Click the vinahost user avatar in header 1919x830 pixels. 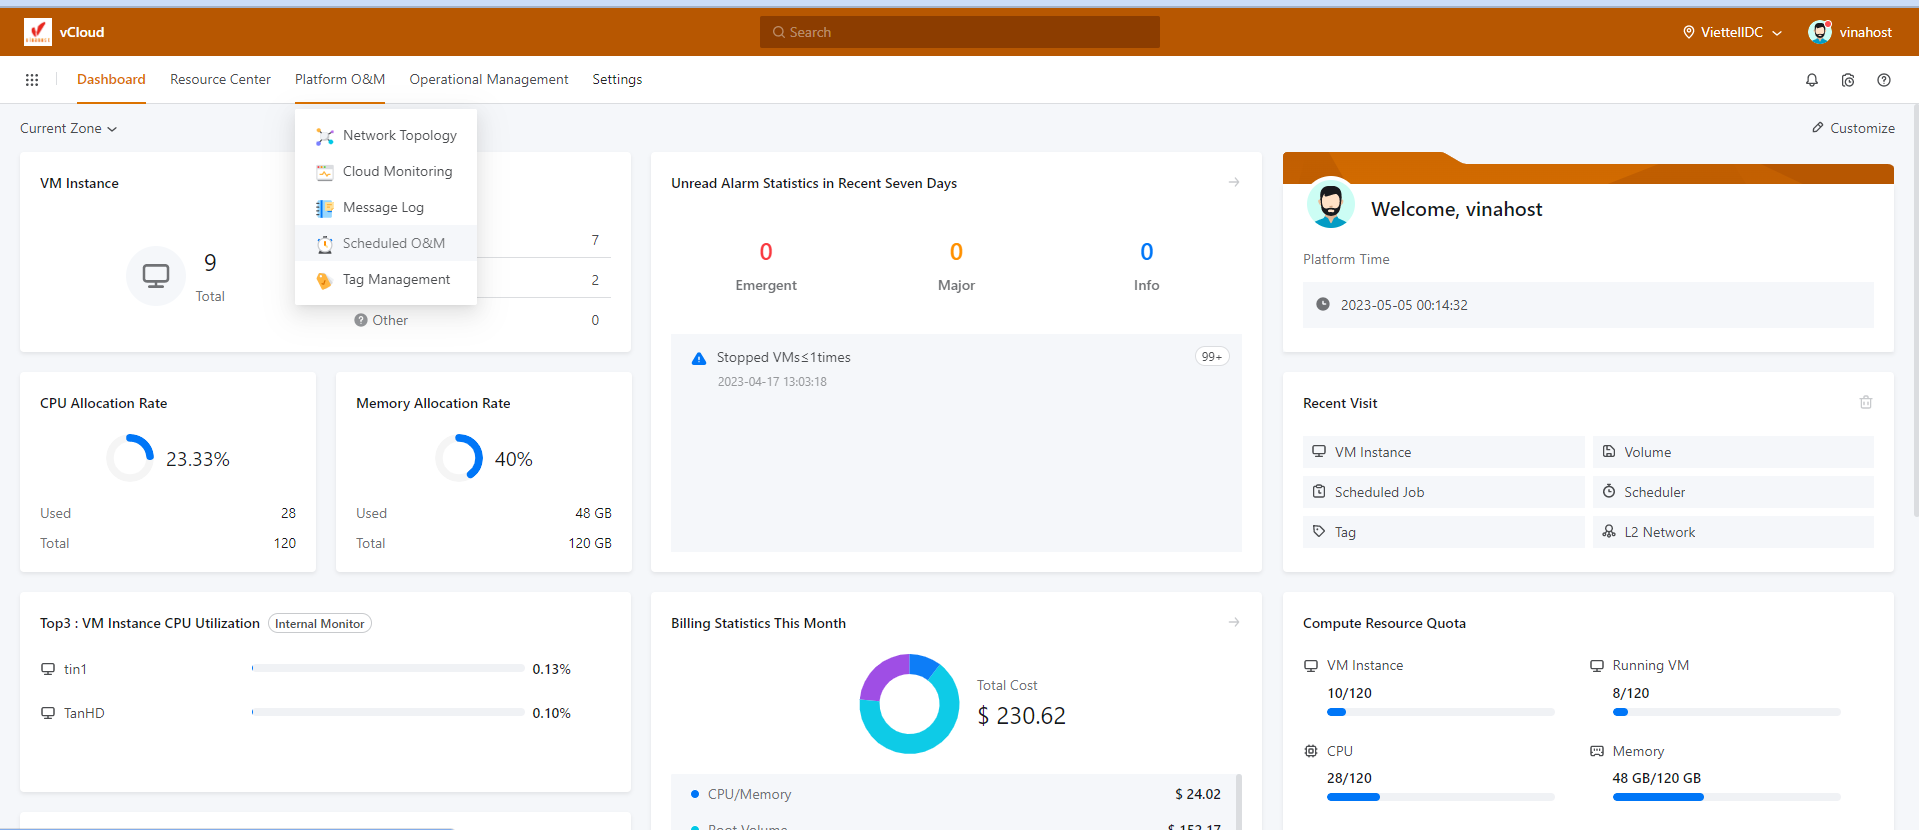[1819, 32]
